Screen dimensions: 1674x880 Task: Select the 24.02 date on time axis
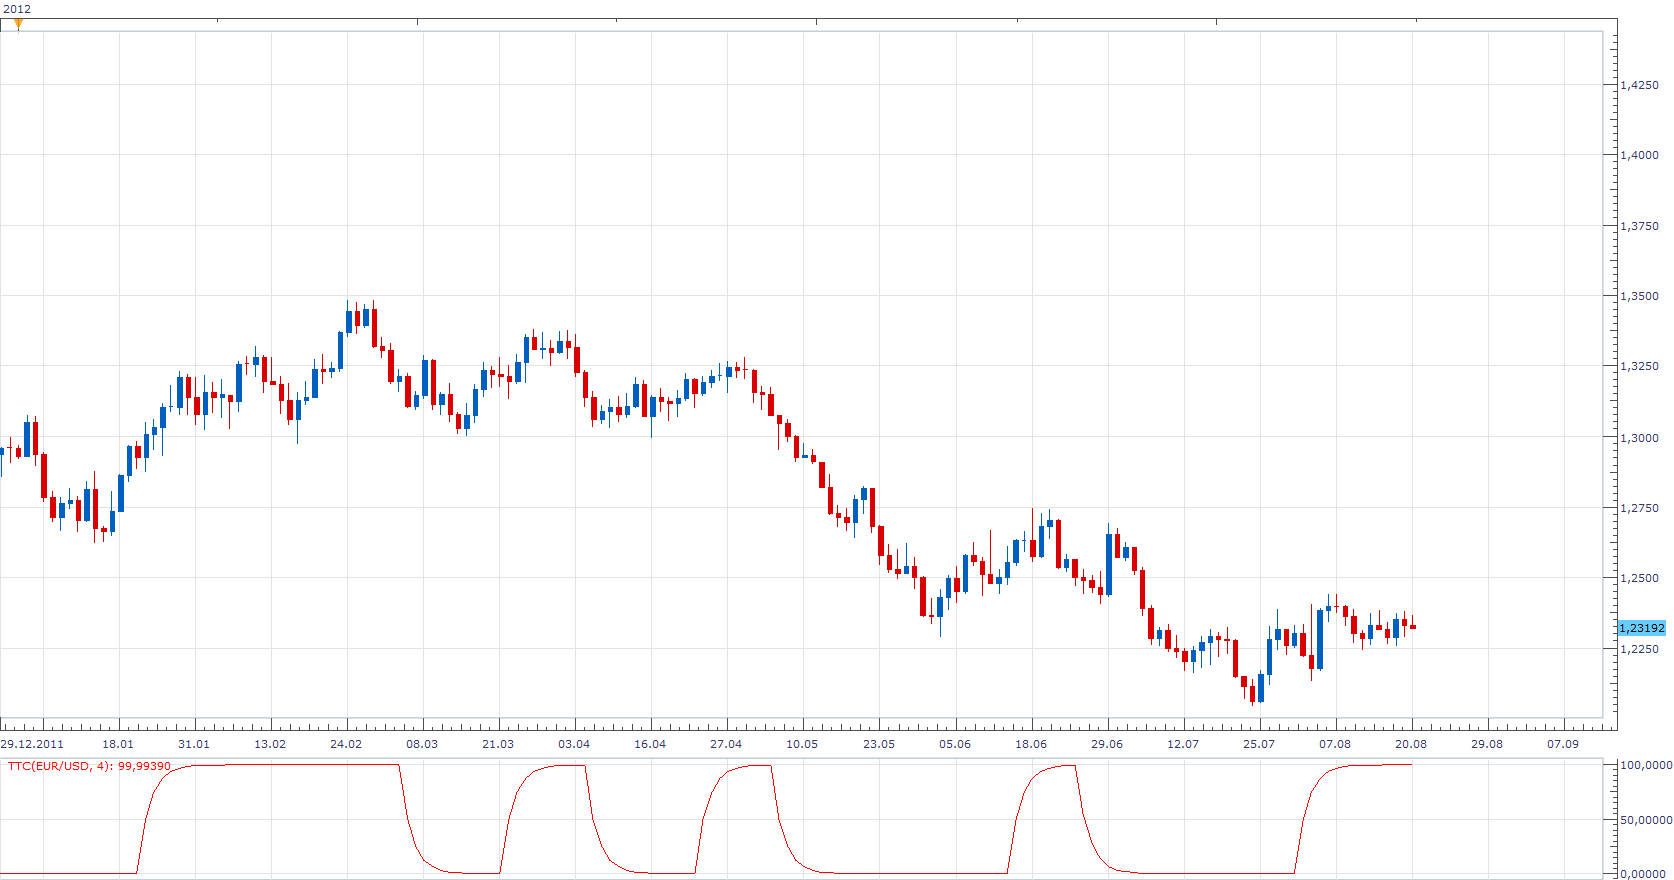[346, 744]
